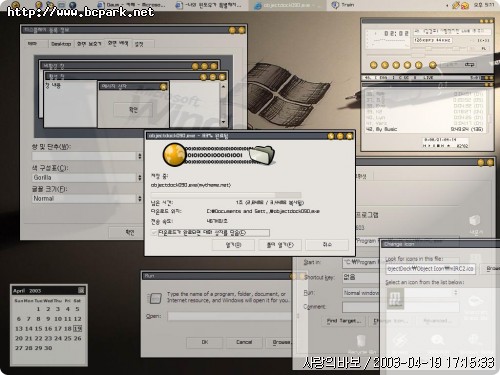This screenshot has width=500, height=375.
Task: Select April 15 in the calendar
Action: [38, 329]
